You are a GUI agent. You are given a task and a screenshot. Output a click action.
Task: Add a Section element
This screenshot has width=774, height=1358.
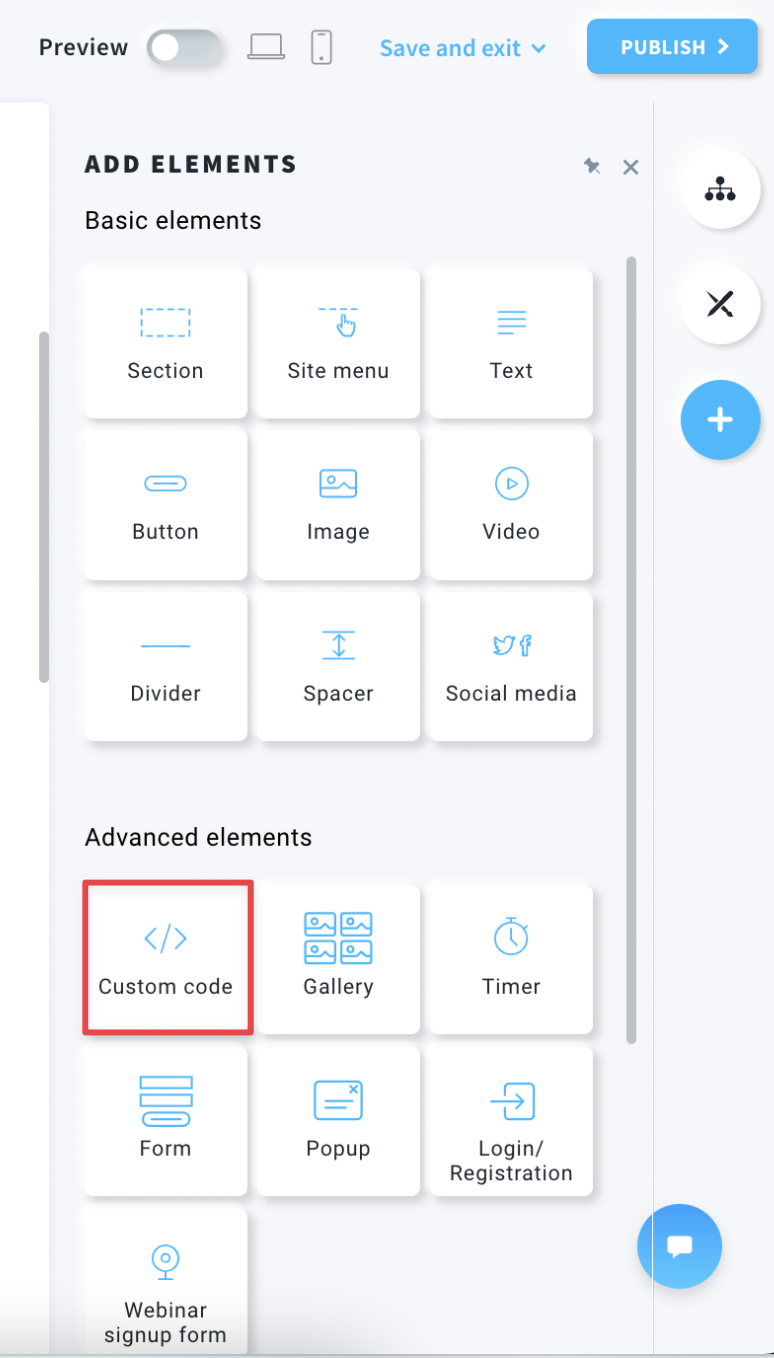click(165, 343)
